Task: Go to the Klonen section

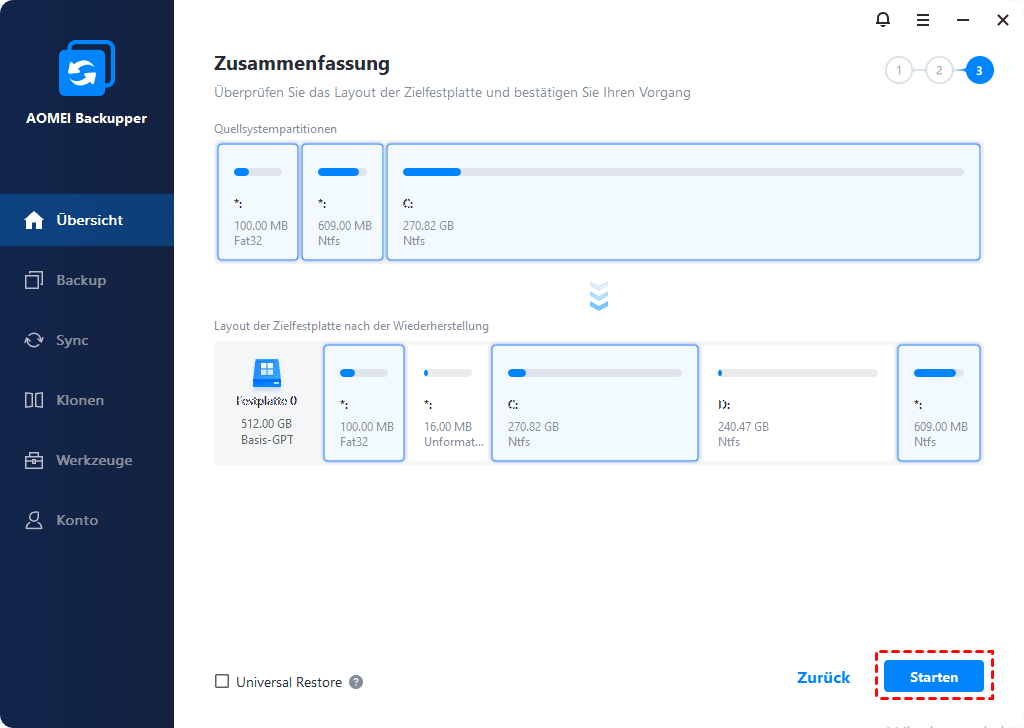Action: click(x=87, y=400)
